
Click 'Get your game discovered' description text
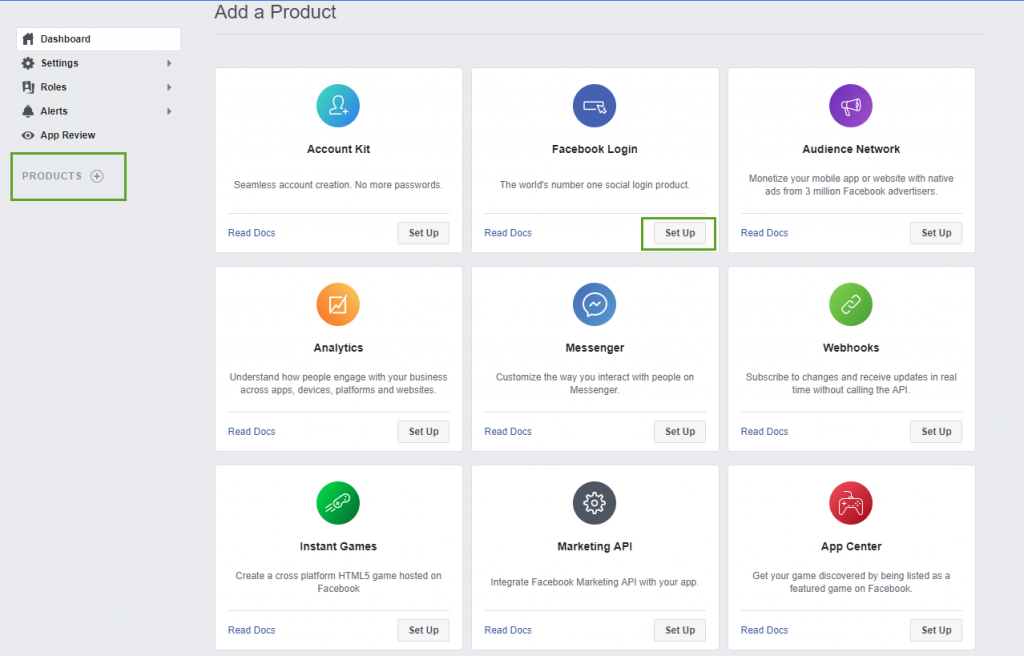[x=851, y=582]
